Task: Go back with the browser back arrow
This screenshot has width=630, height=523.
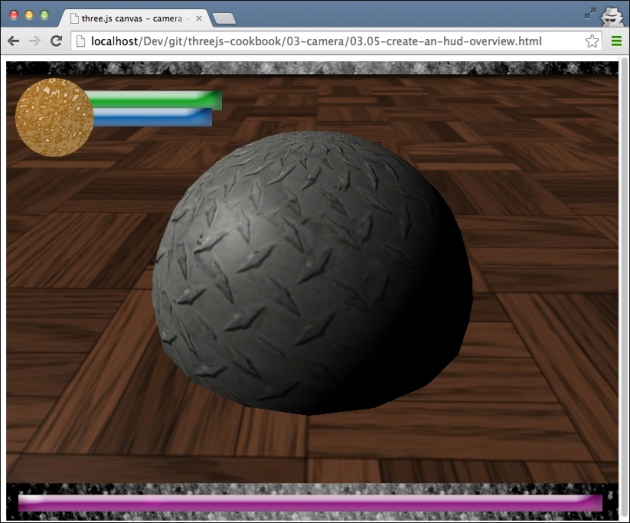Action: point(13,41)
